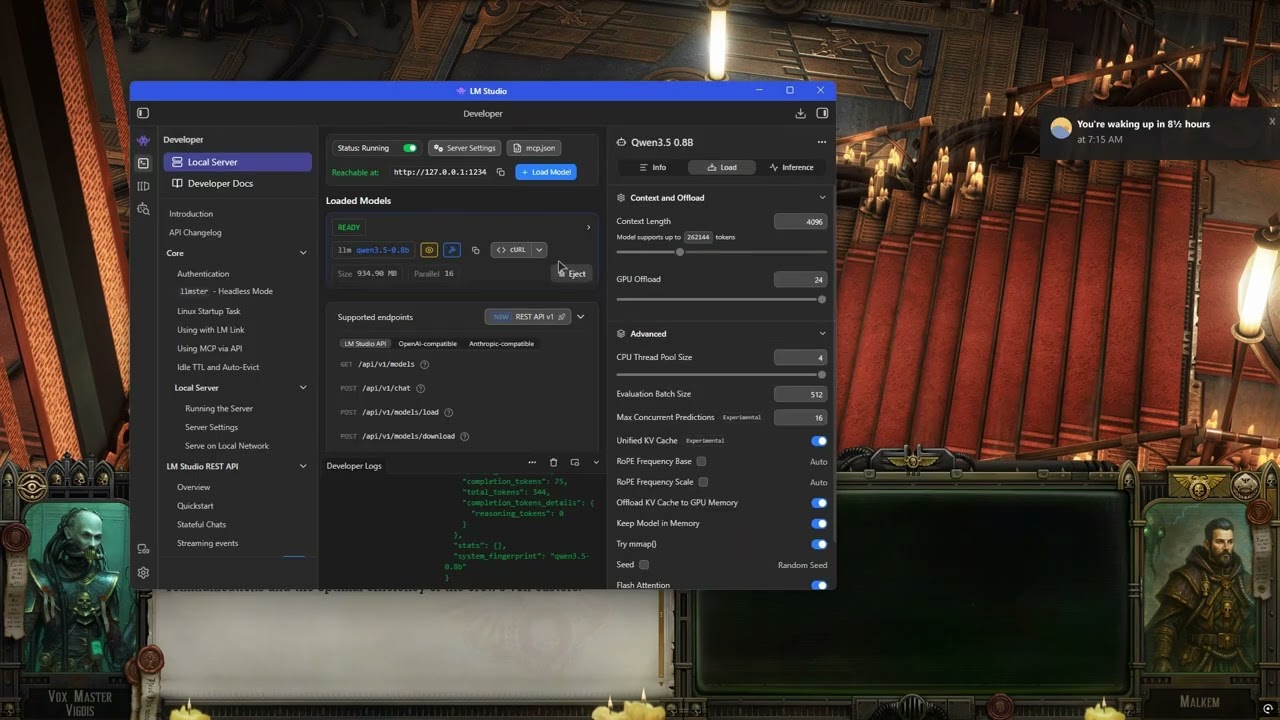This screenshot has width=1280, height=720.
Task: Open the Developer Logs three-dot menu
Action: tap(532, 462)
